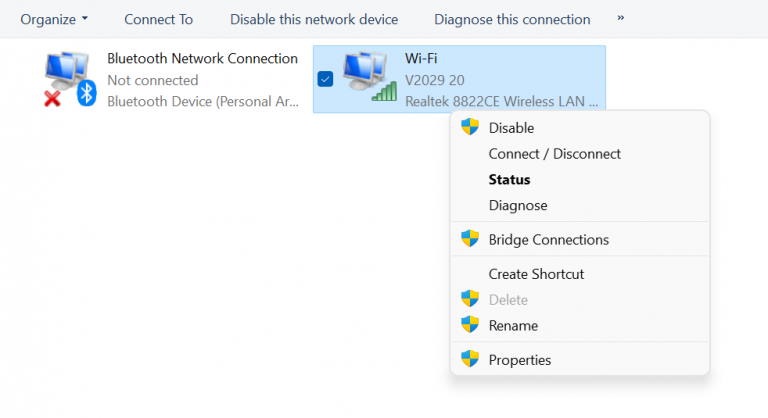This screenshot has height=418, width=768.
Task: Click the shield icon next to Disable
Action: pos(470,127)
